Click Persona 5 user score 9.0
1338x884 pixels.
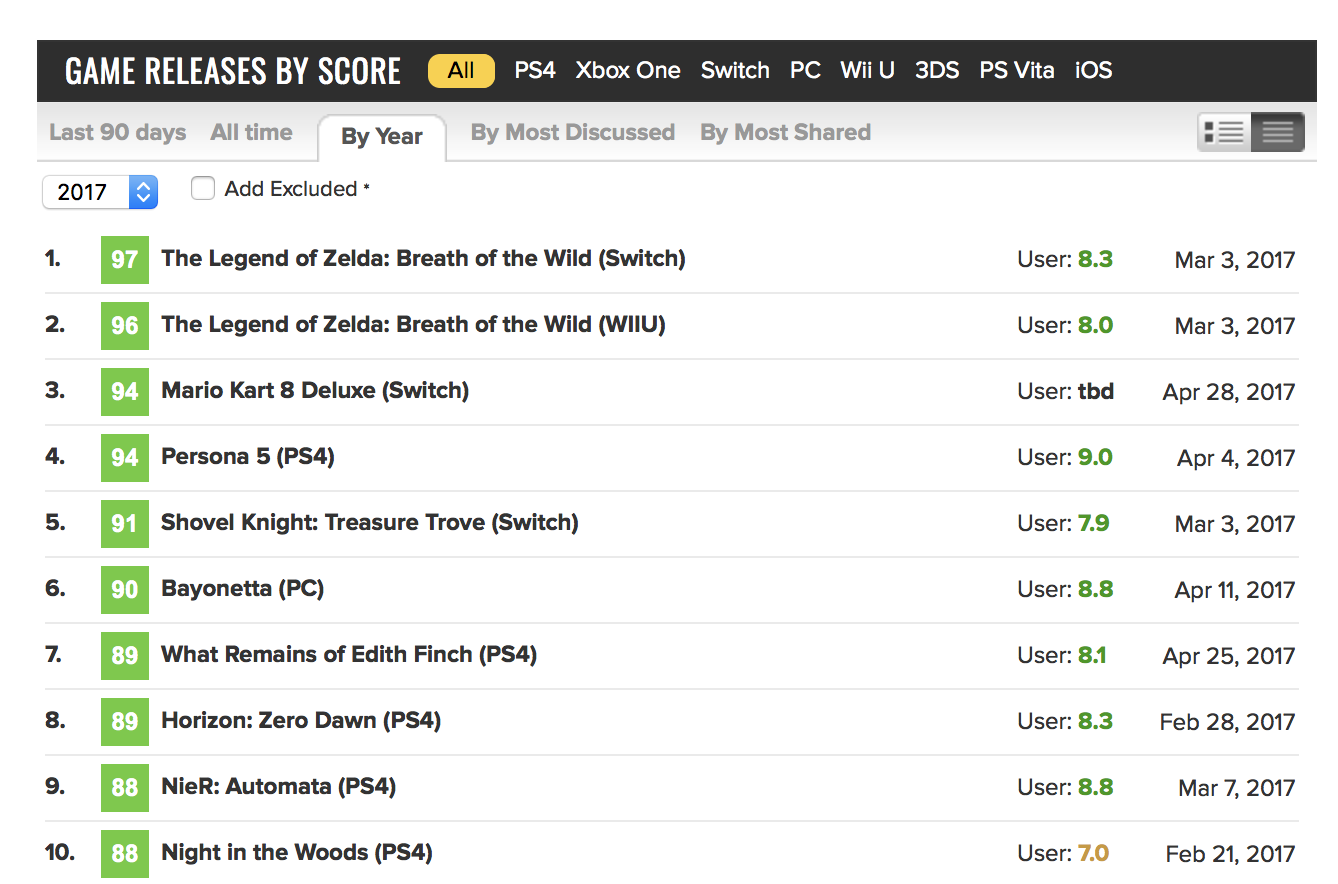pos(1095,457)
